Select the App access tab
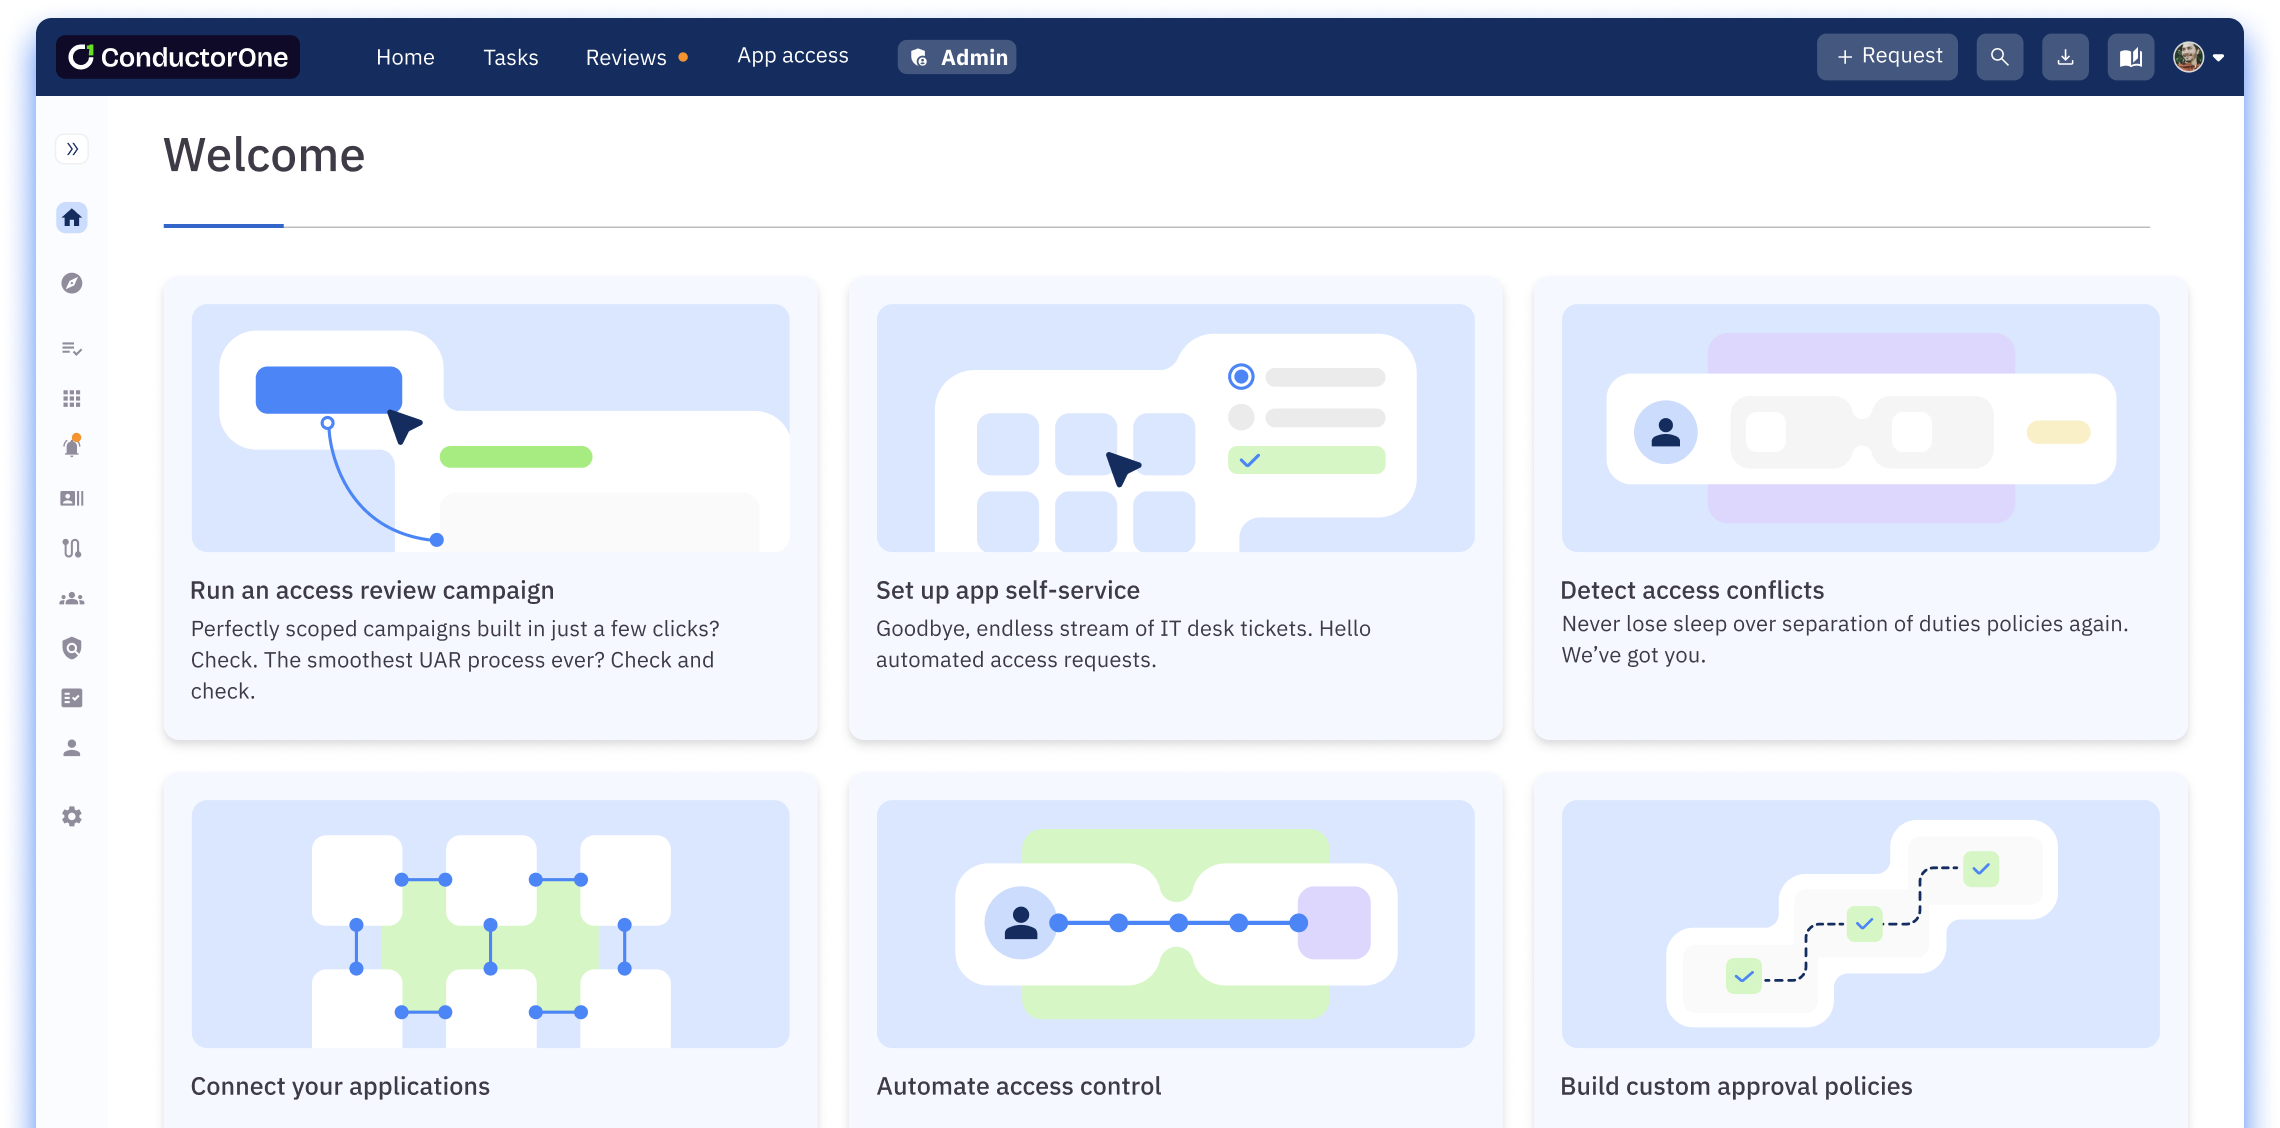 792,56
